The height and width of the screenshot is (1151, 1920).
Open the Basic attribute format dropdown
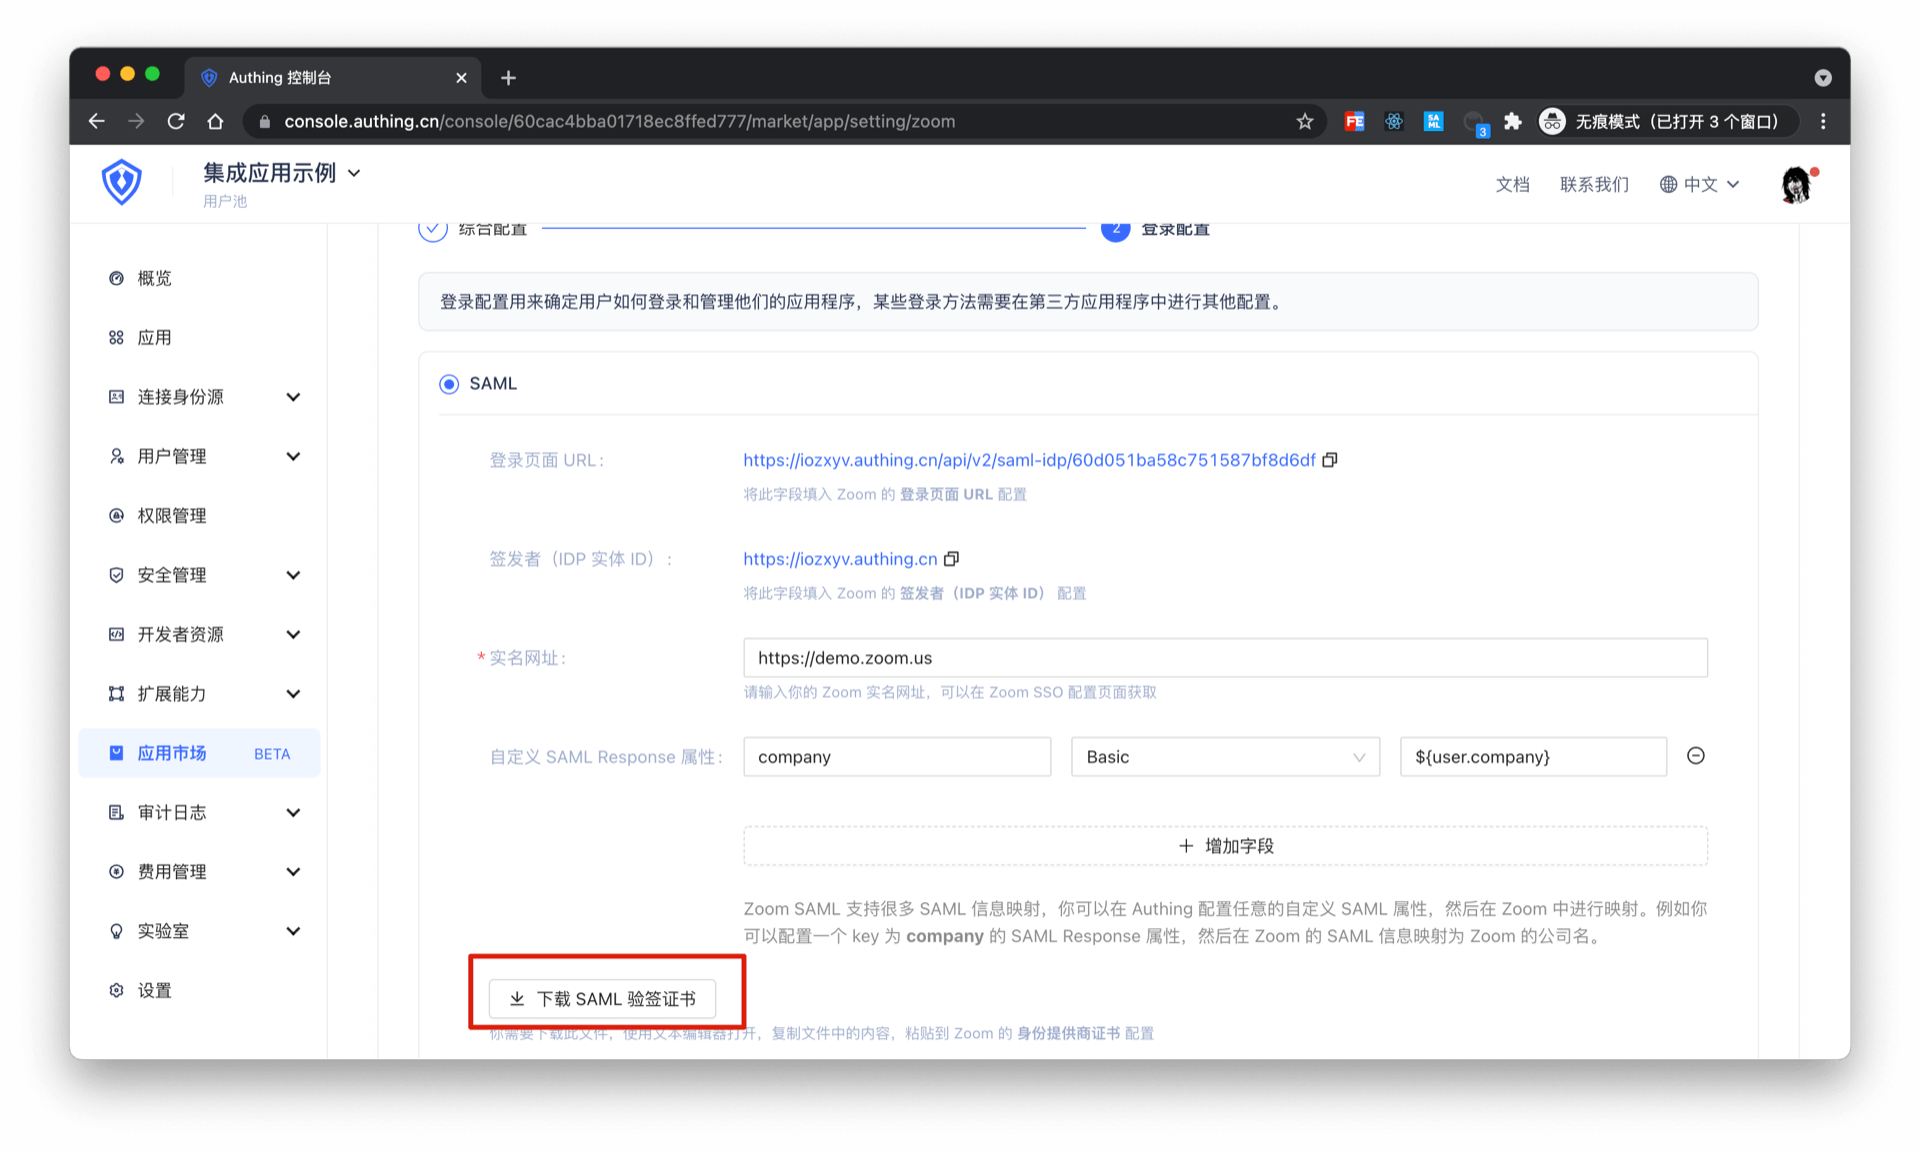point(1224,757)
